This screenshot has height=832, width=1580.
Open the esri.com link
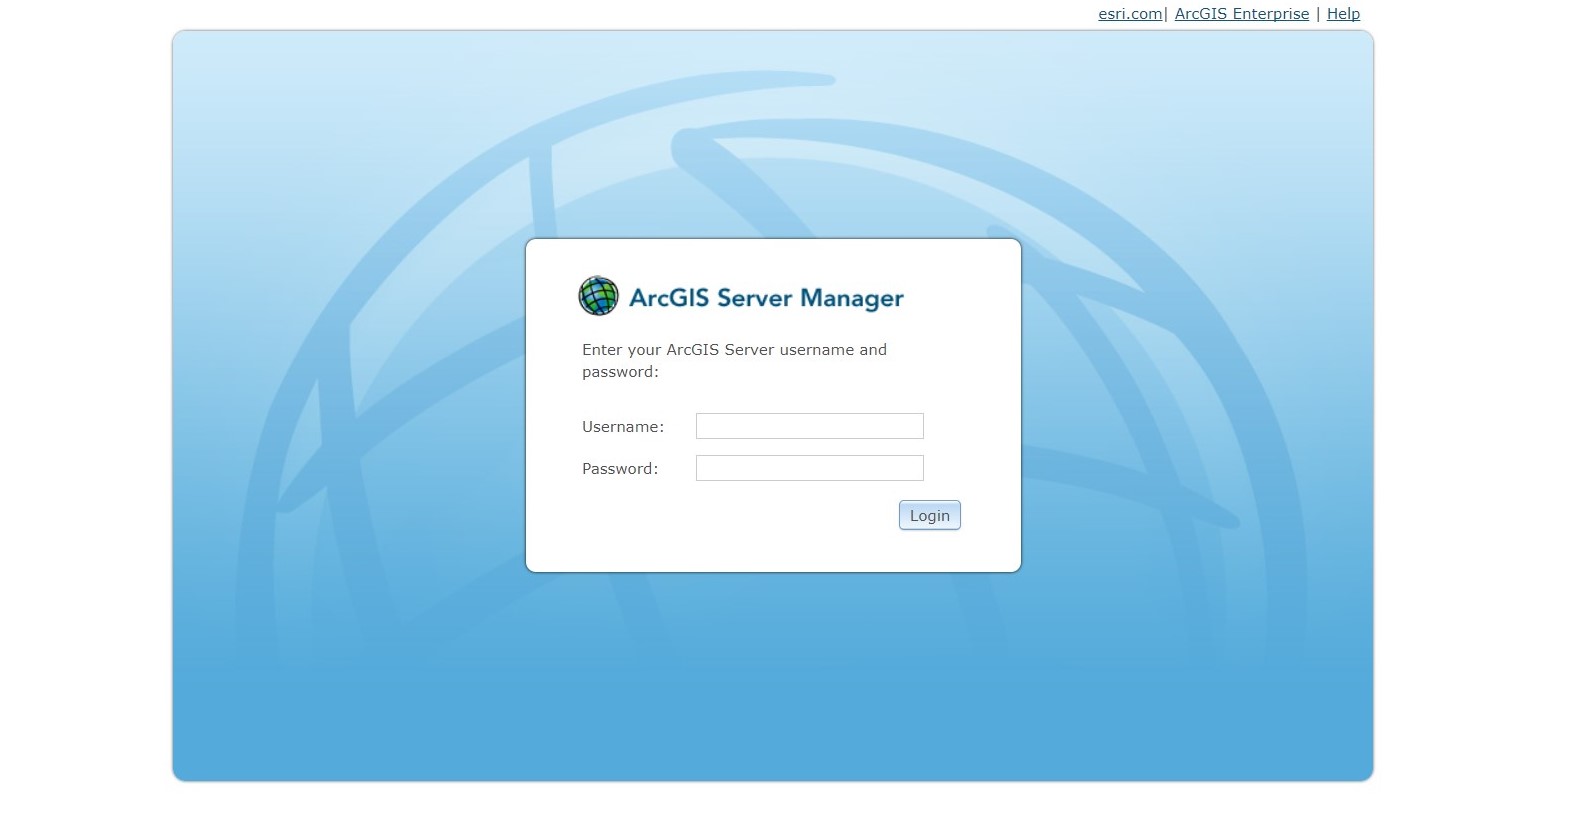pyautogui.click(x=1130, y=14)
